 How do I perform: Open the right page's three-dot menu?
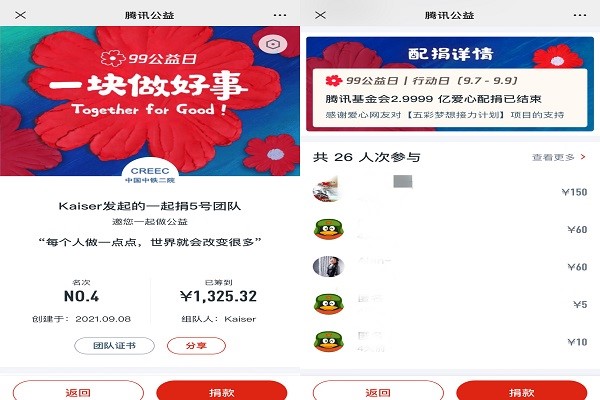(x=580, y=15)
